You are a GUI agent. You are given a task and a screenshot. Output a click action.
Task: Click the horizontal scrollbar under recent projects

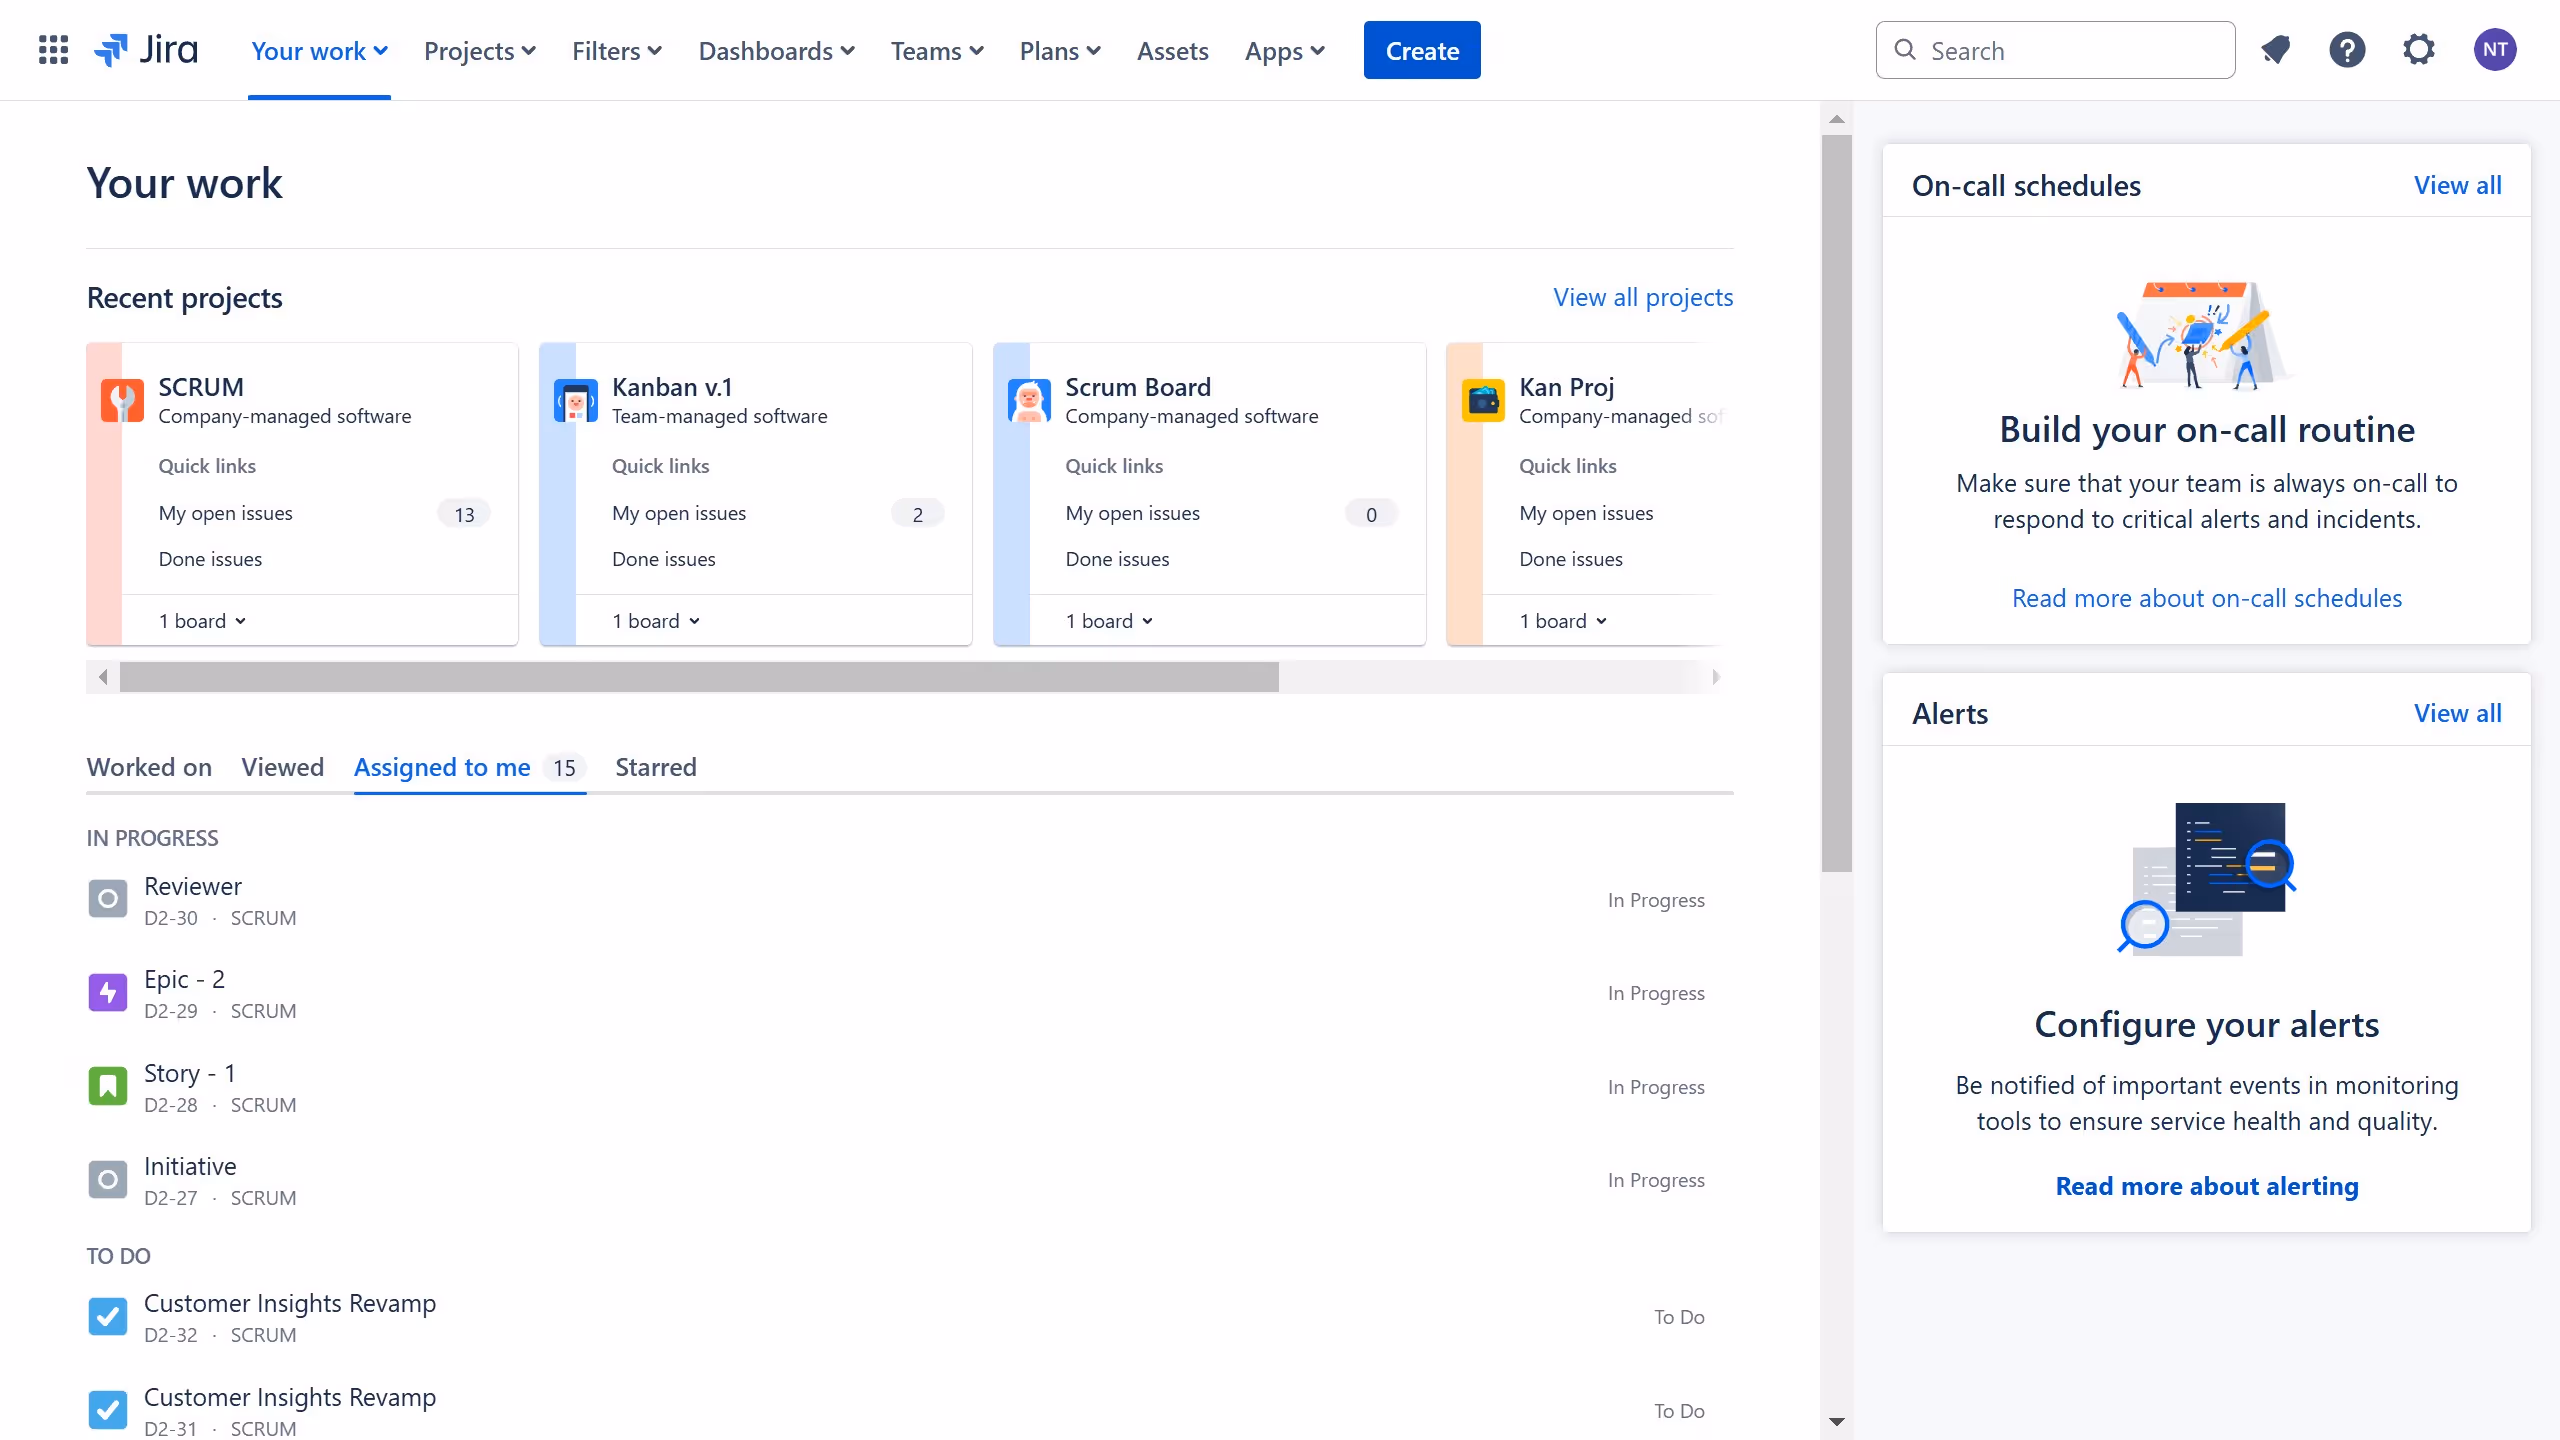tap(698, 676)
